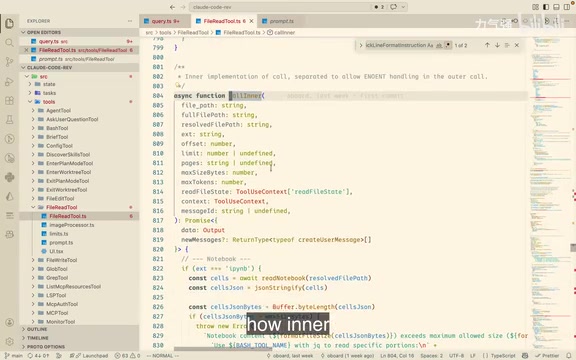Toggle Use Regular Expression in find widget
Image resolution: width=576 pixels, height=360 pixels.
pos(448,45)
